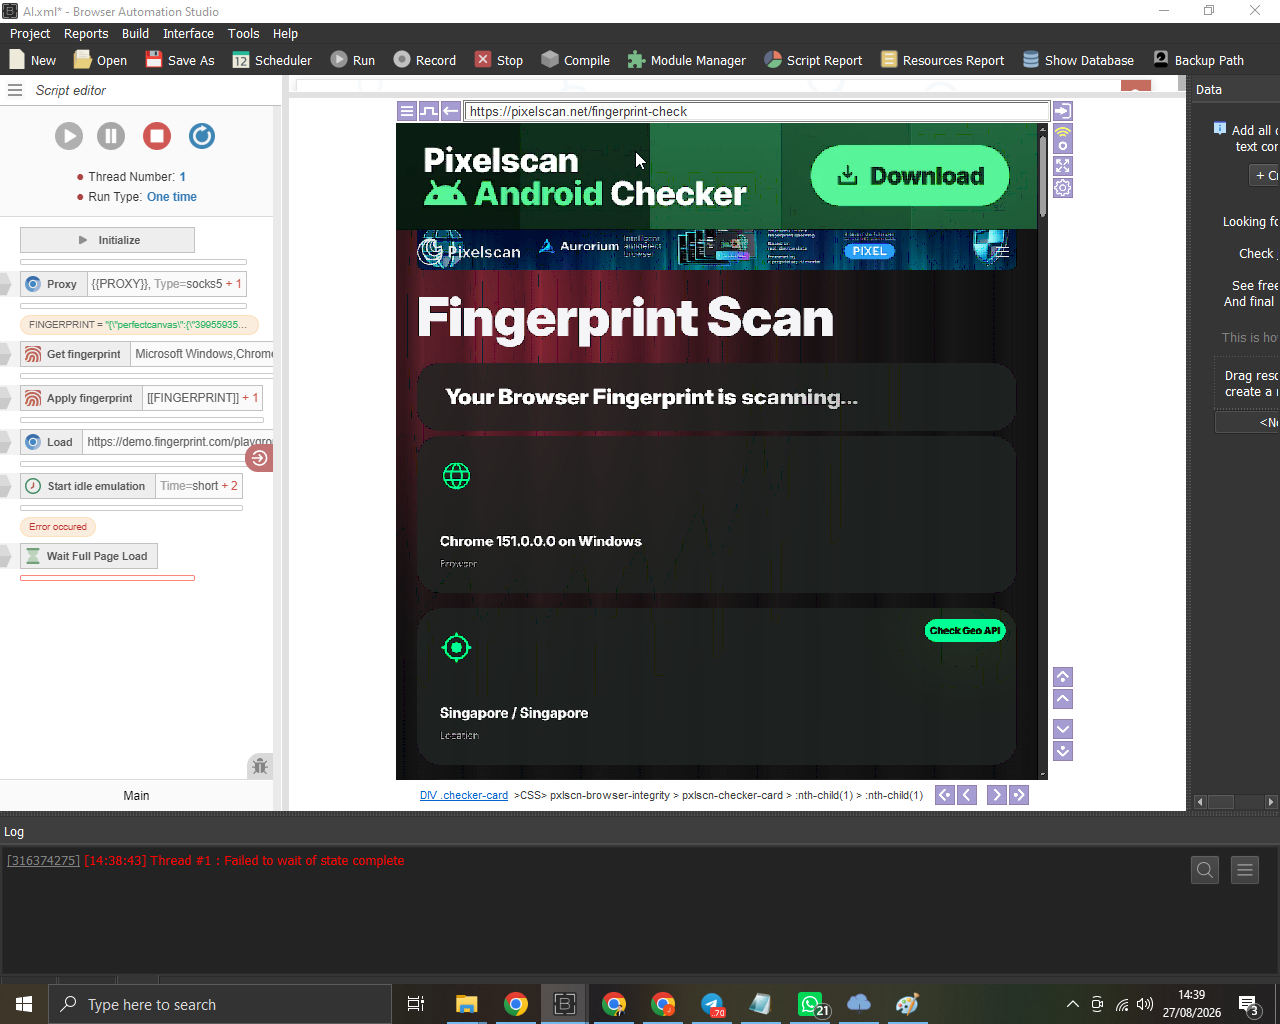Click the Open project toolbar button
The height and width of the screenshot is (1024, 1280).
pyautogui.click(x=101, y=60)
